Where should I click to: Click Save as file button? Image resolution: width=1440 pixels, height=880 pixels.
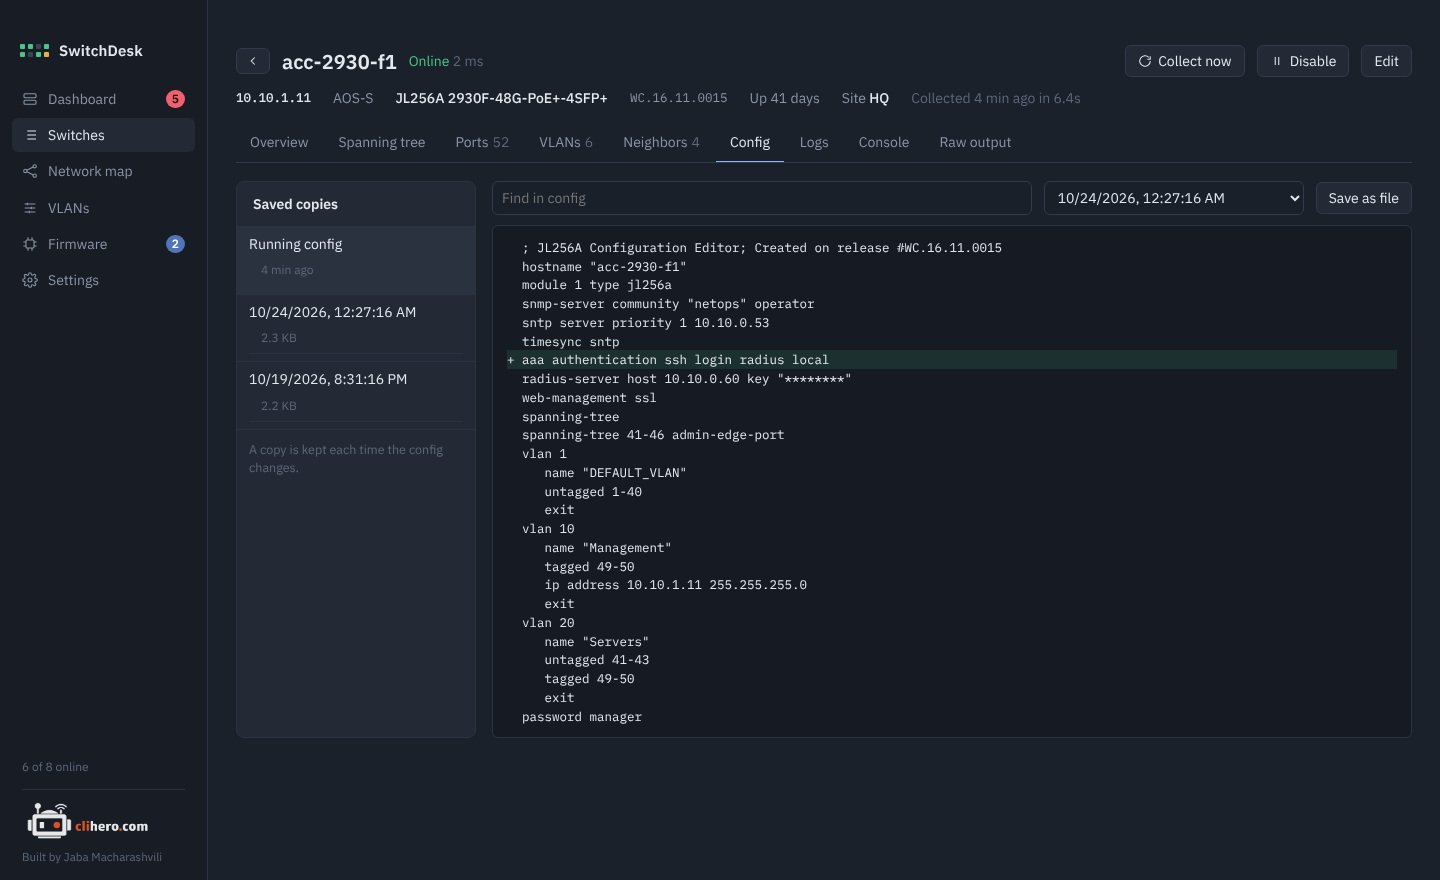pos(1364,198)
